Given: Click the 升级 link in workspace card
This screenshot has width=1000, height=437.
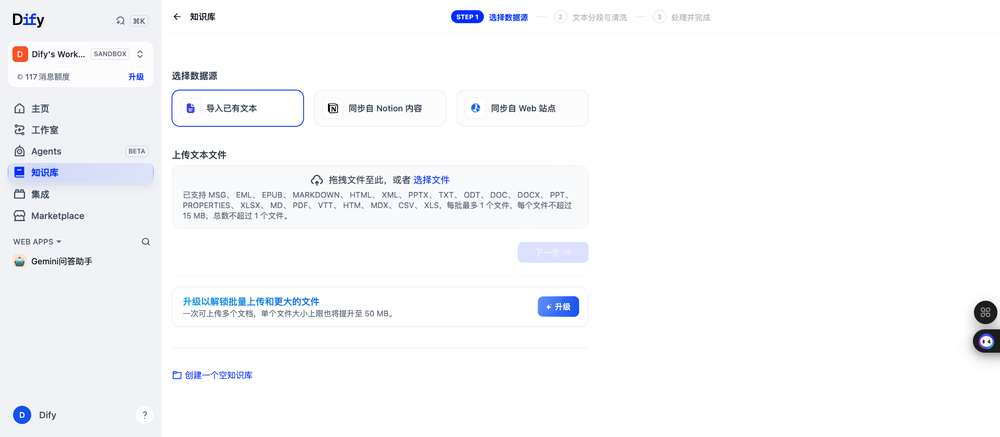Looking at the screenshot, I should pyautogui.click(x=136, y=77).
